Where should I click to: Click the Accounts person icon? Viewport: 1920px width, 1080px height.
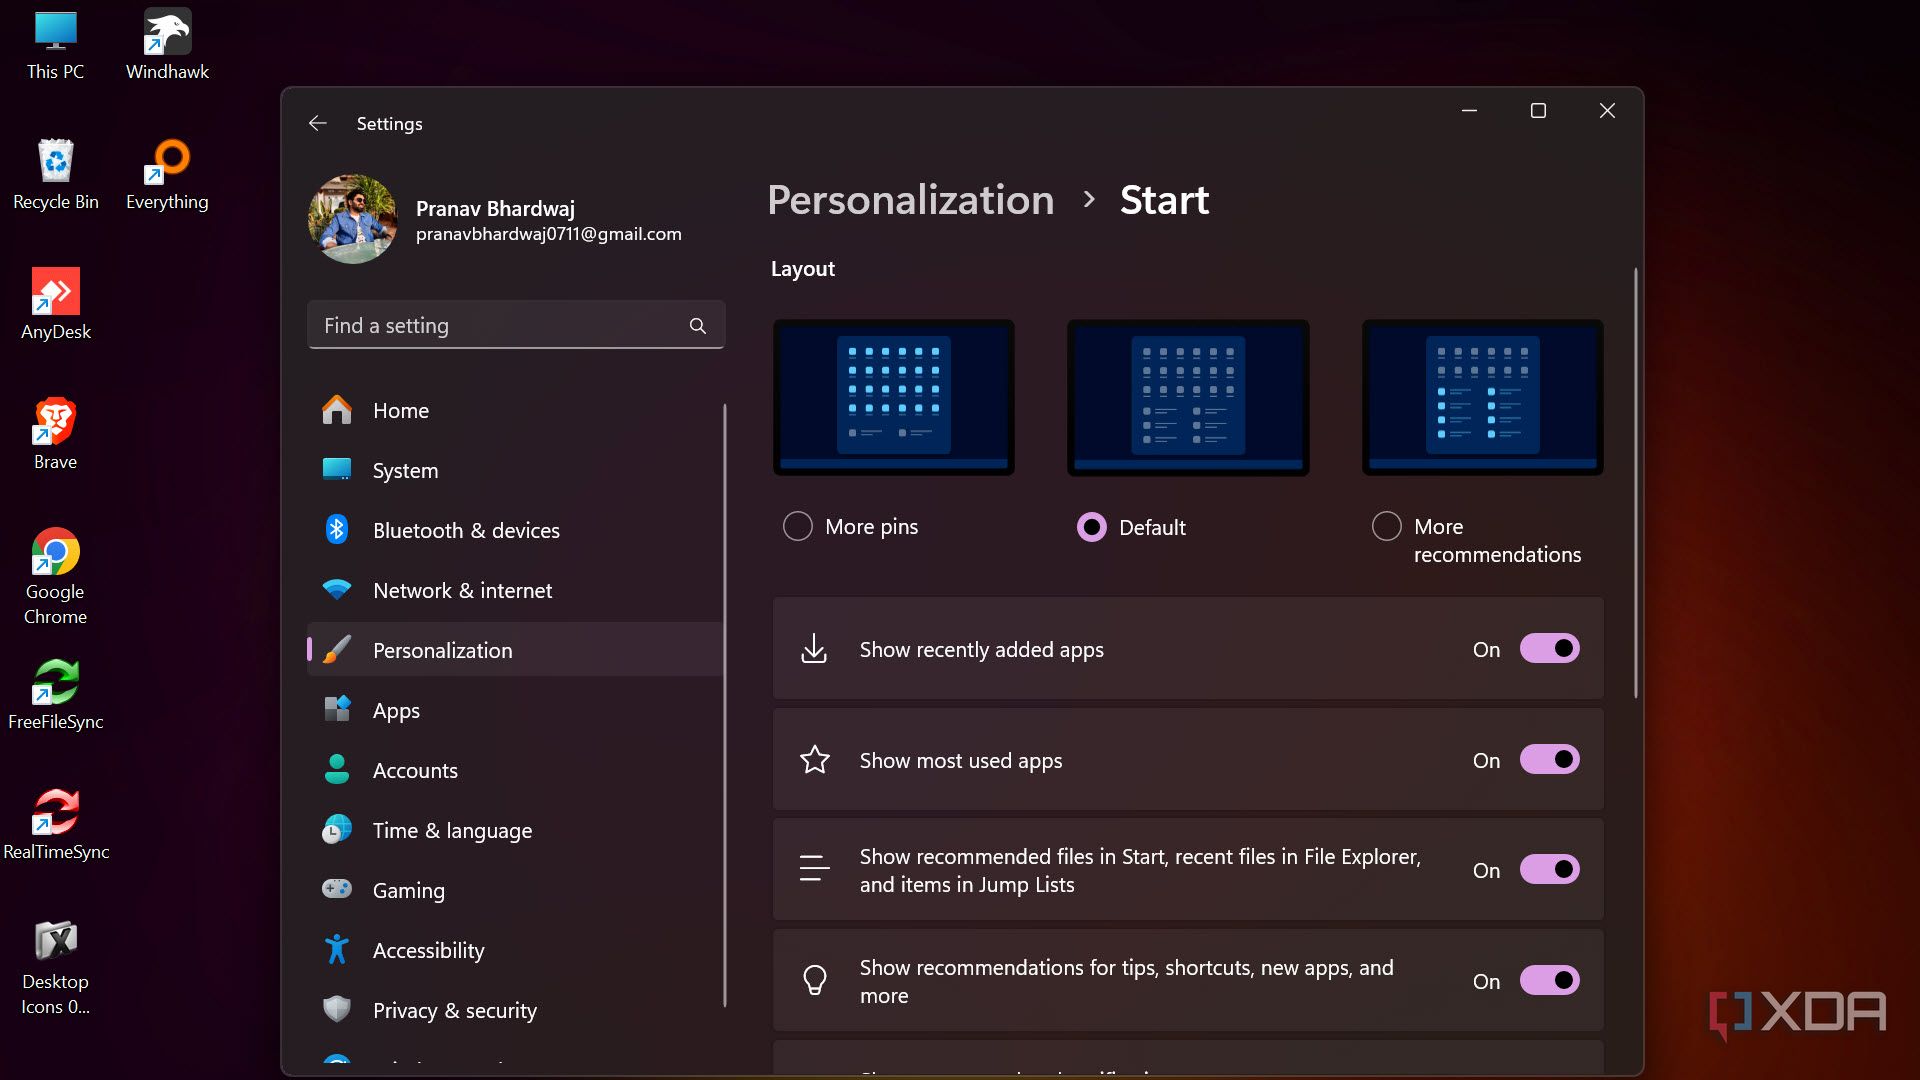coord(337,769)
